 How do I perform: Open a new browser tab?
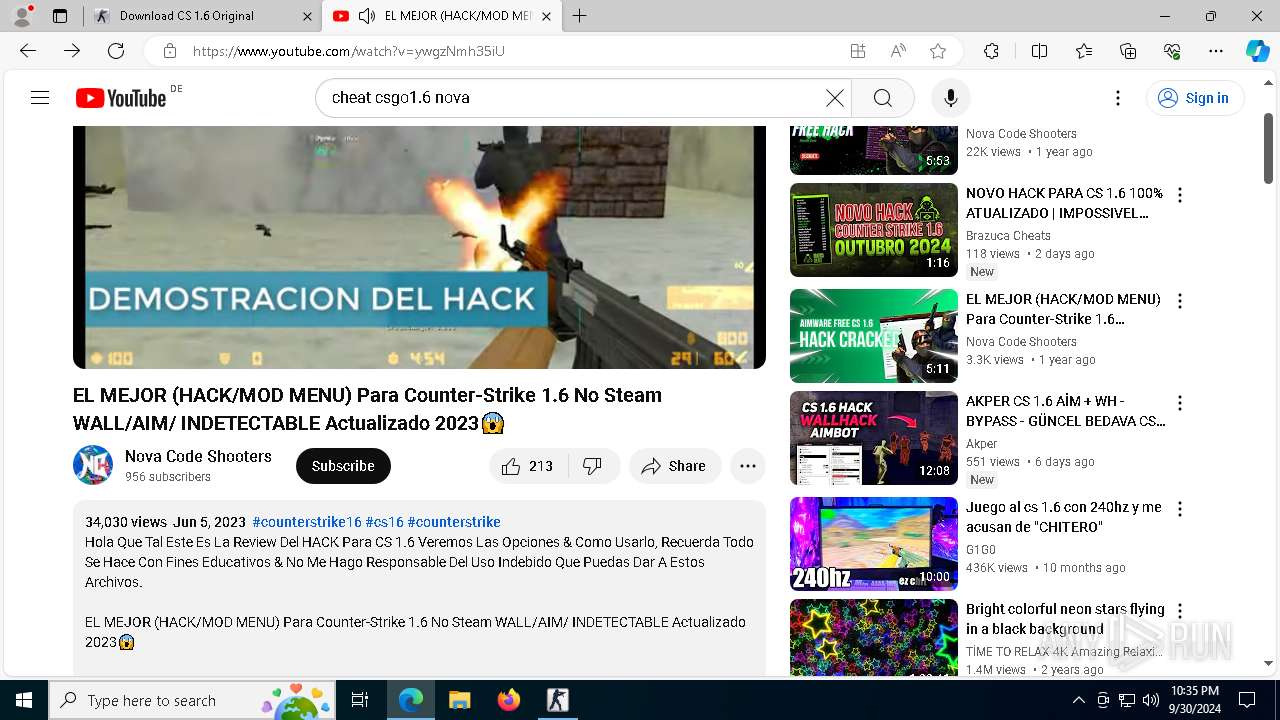point(579,16)
